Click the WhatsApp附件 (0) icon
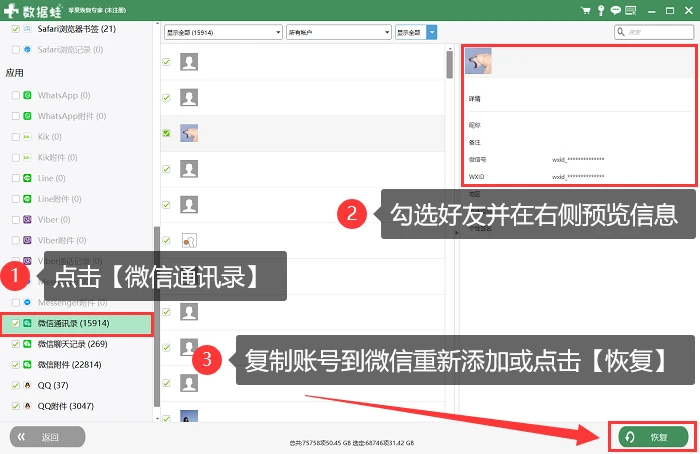700x454 pixels. point(27,116)
